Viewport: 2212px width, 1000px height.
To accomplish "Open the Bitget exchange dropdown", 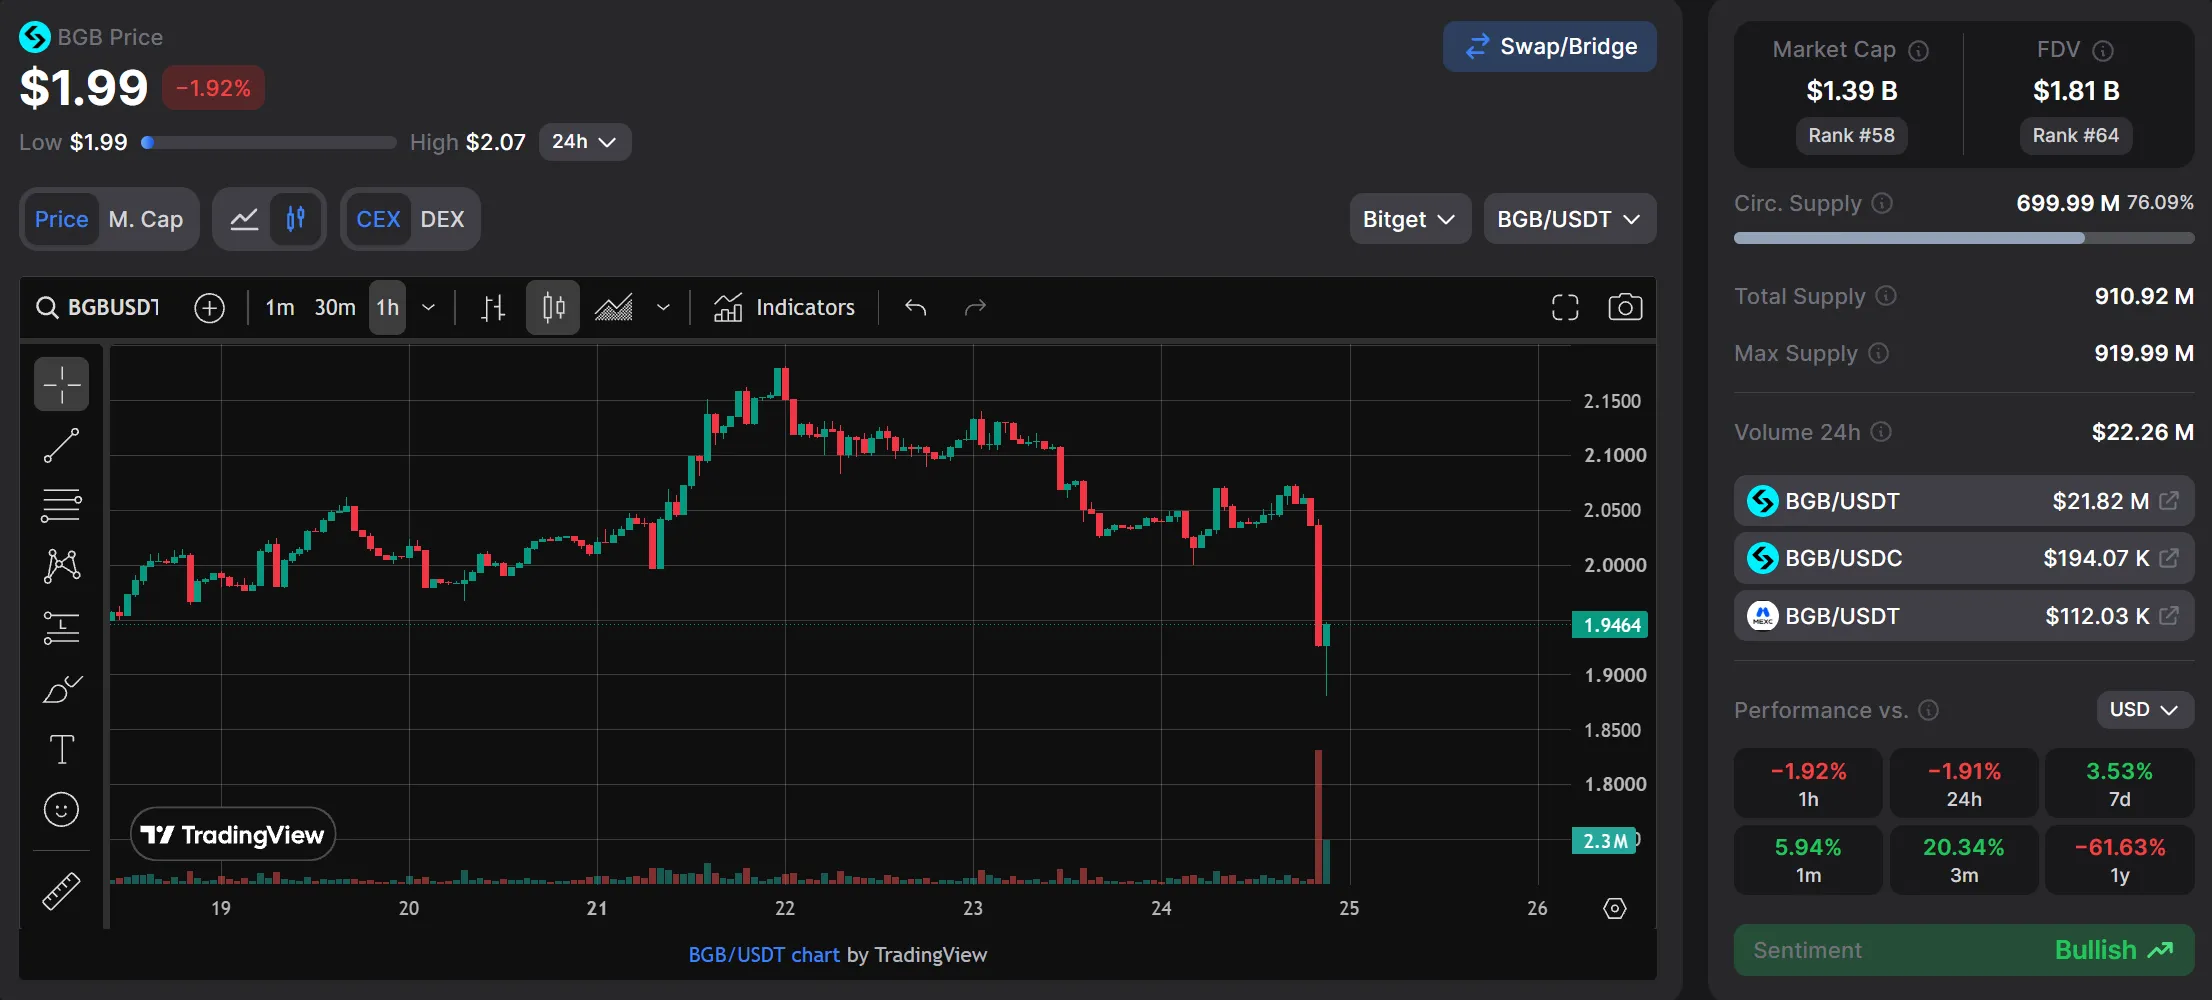I will click(x=1410, y=219).
